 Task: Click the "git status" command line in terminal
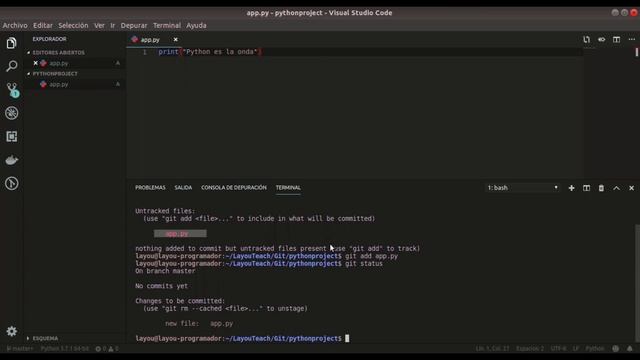coord(259,264)
